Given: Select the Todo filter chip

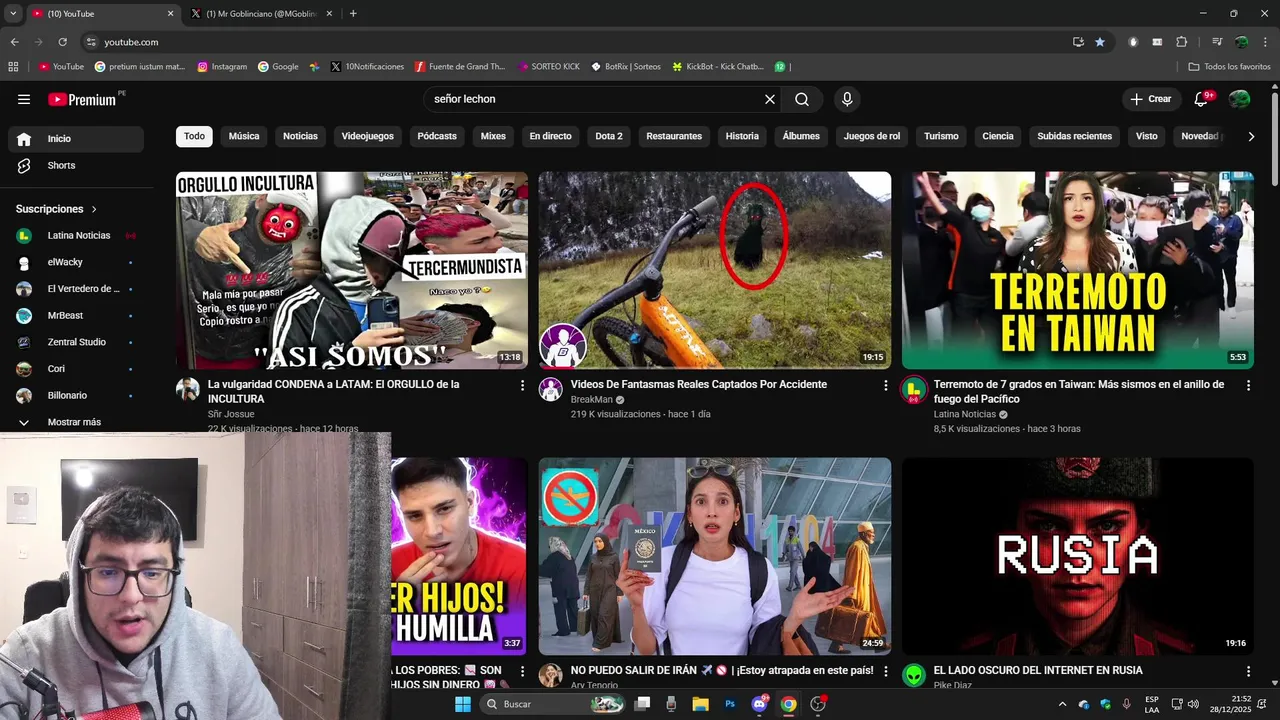Looking at the screenshot, I should tap(194, 136).
